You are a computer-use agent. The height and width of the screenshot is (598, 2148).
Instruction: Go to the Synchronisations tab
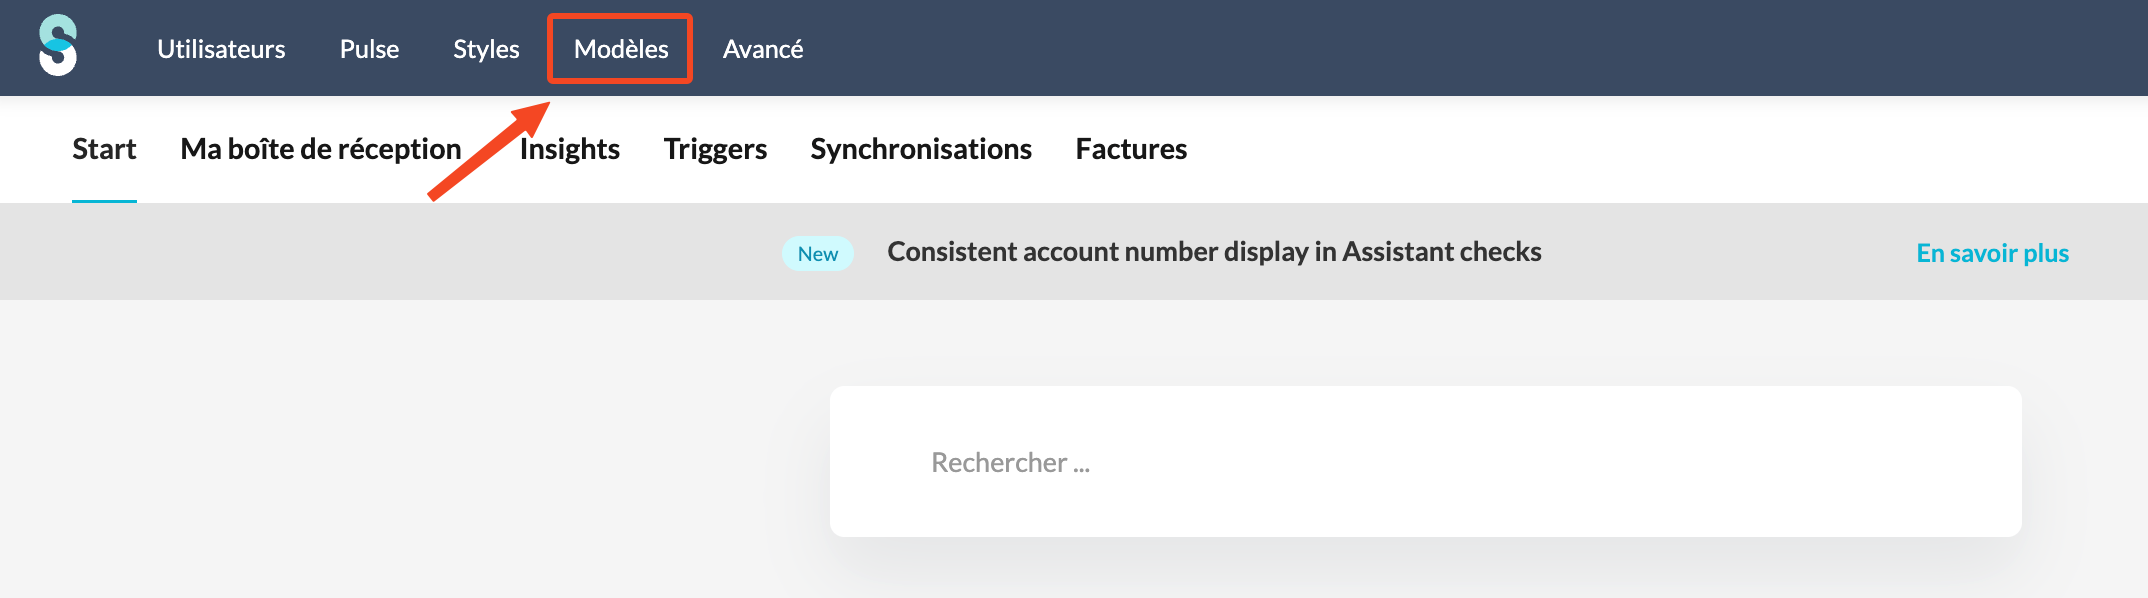click(921, 149)
